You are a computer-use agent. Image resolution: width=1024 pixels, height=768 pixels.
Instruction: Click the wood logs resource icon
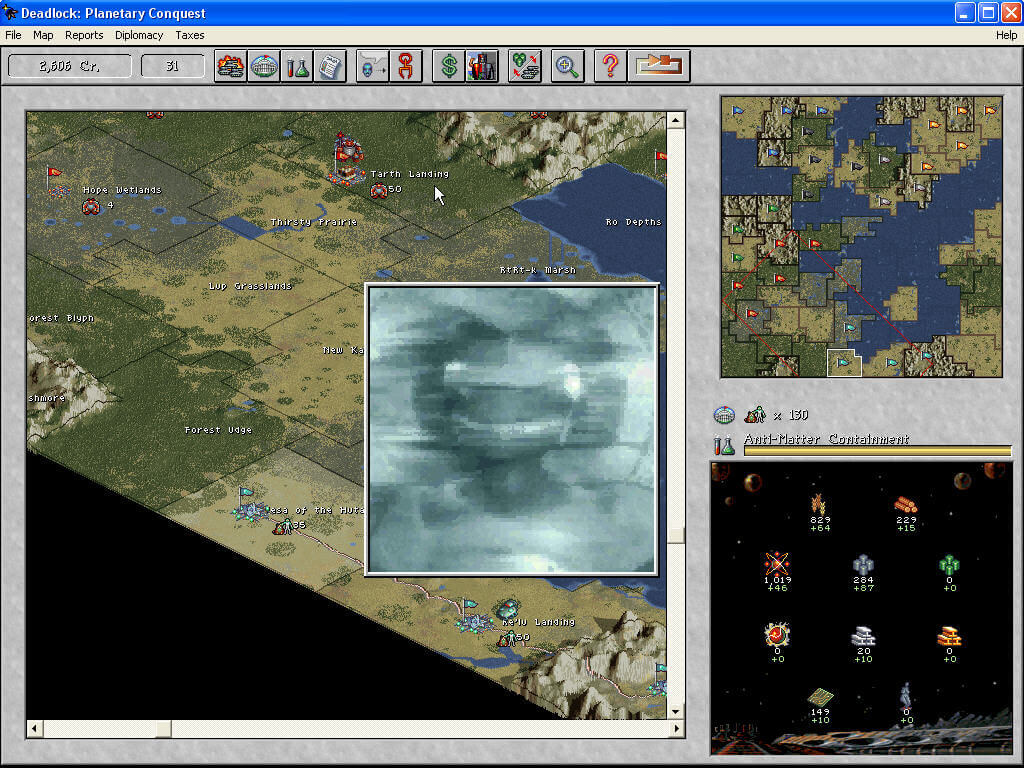[906, 505]
